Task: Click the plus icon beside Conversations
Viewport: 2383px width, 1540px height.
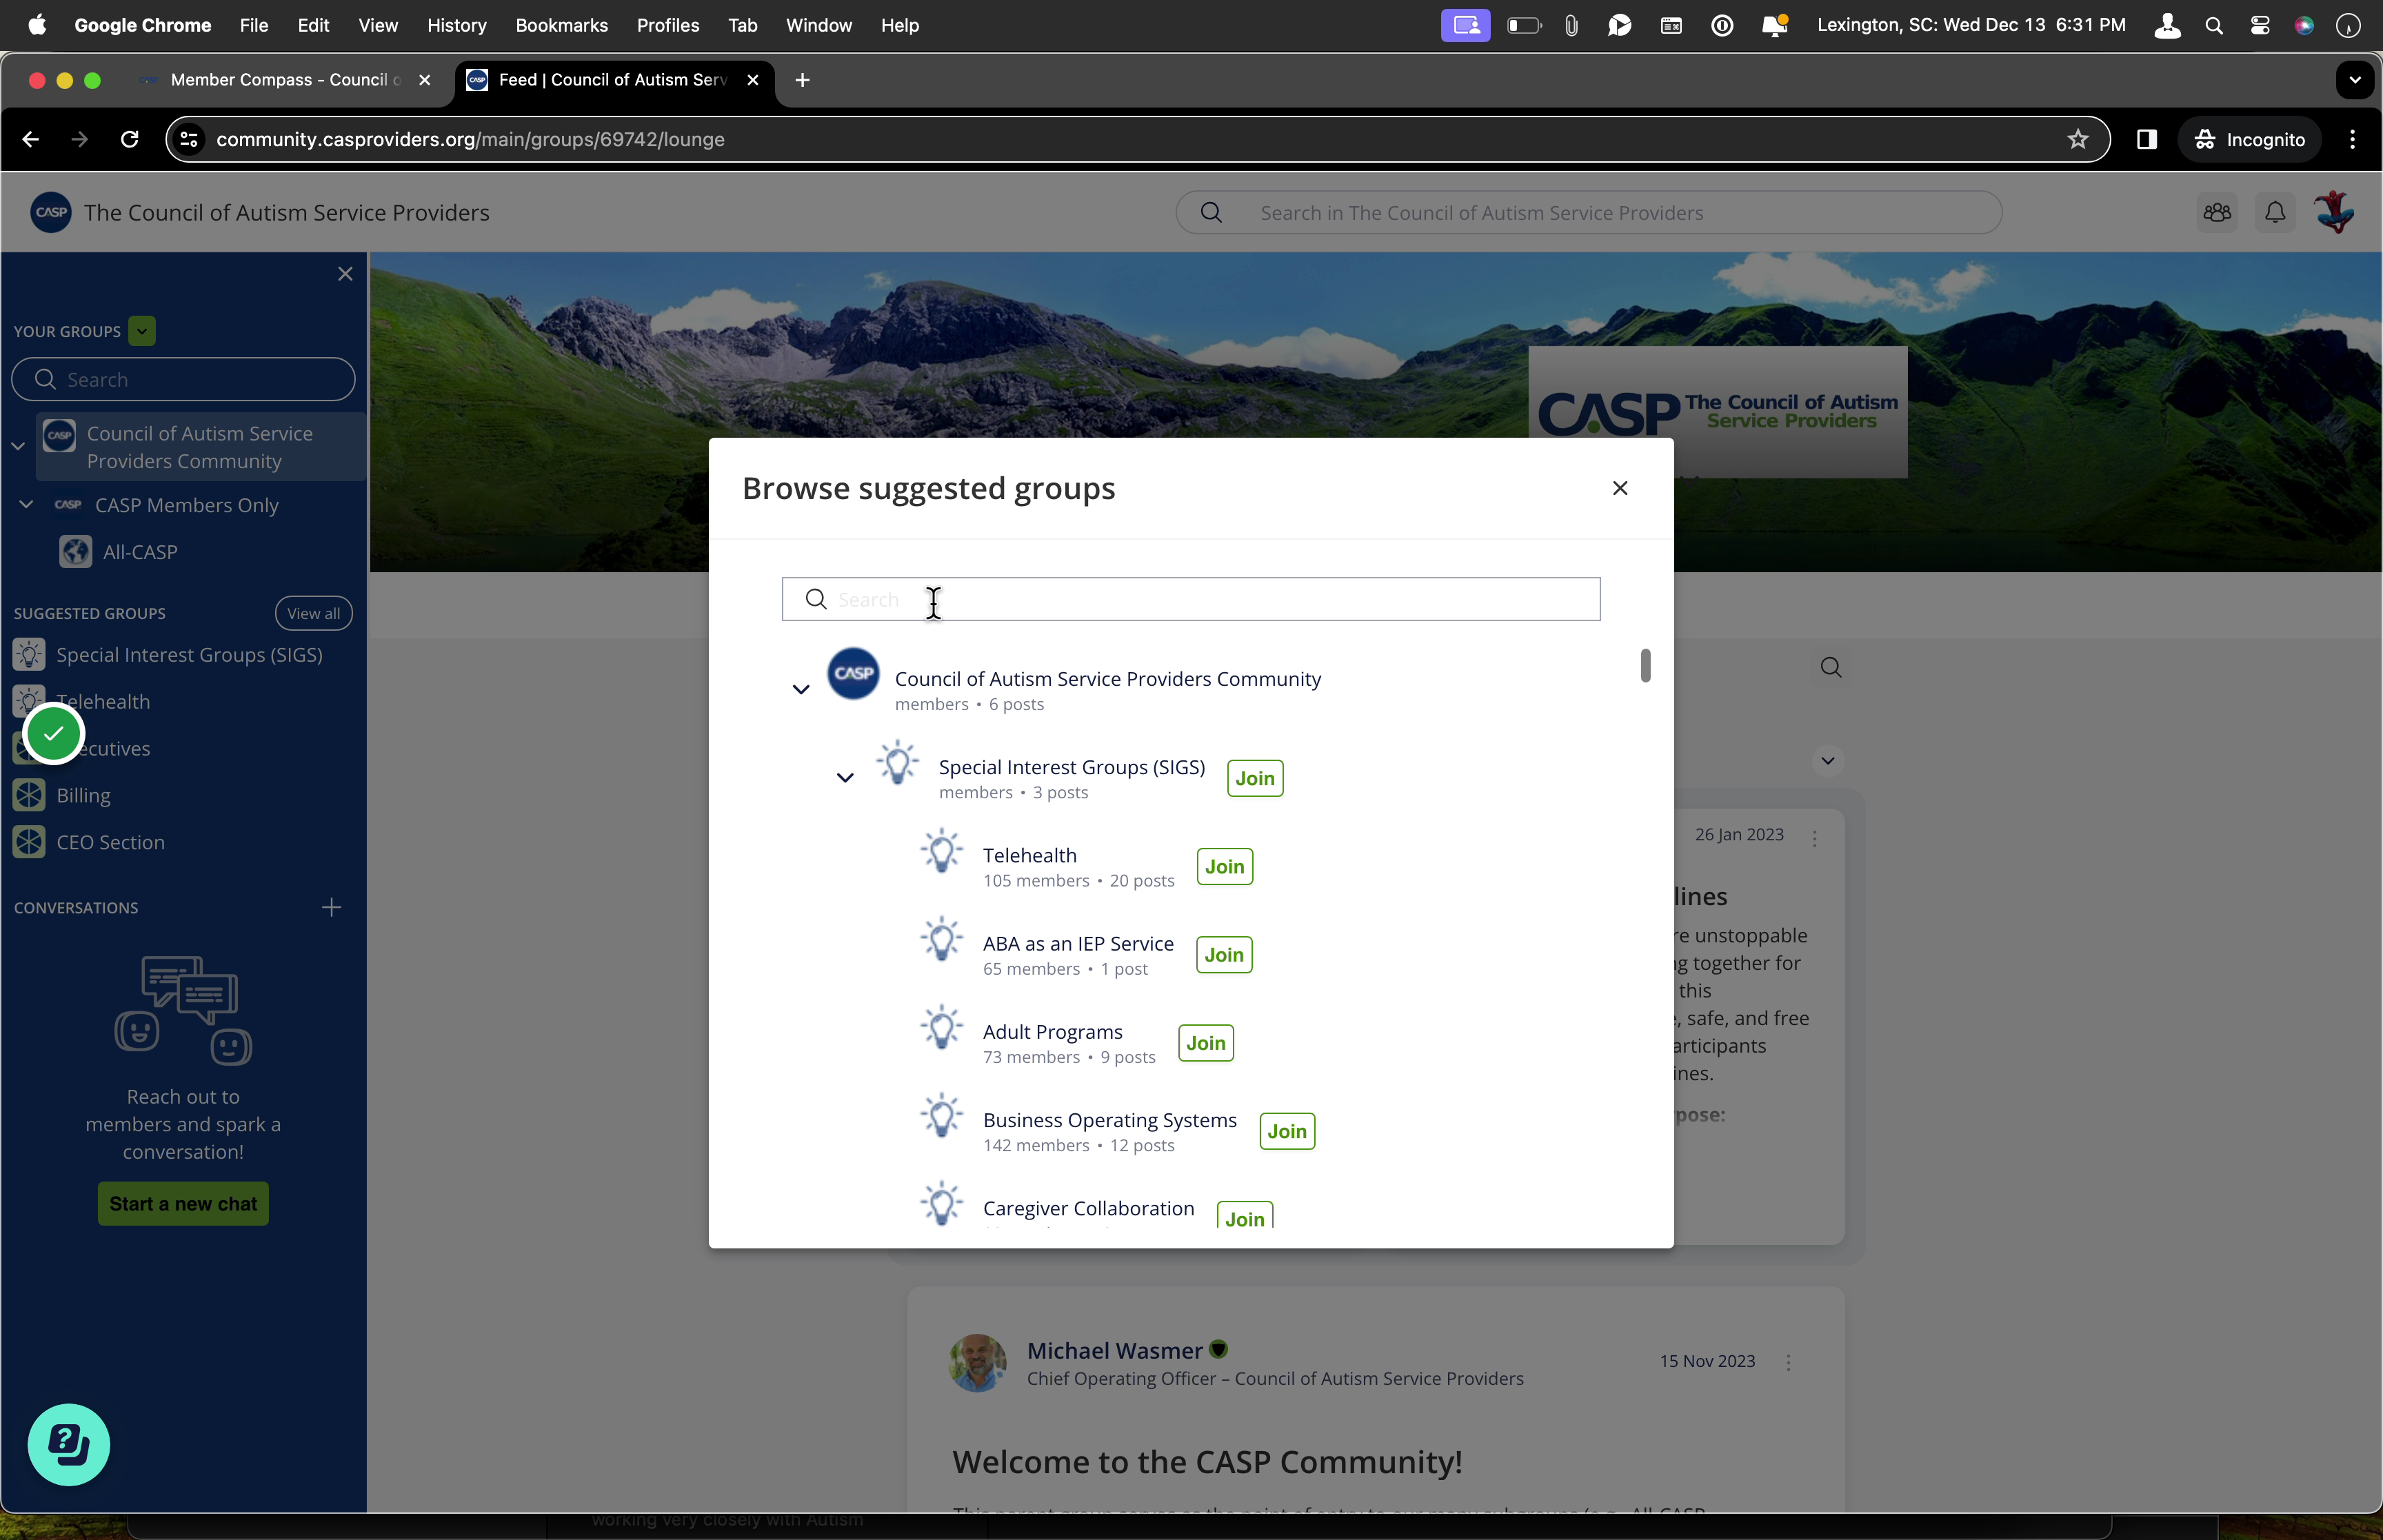Action: 331,907
